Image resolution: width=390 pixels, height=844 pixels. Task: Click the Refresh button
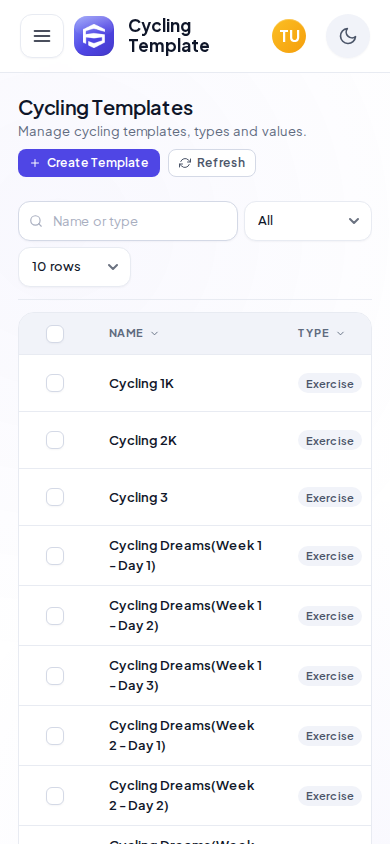212,163
